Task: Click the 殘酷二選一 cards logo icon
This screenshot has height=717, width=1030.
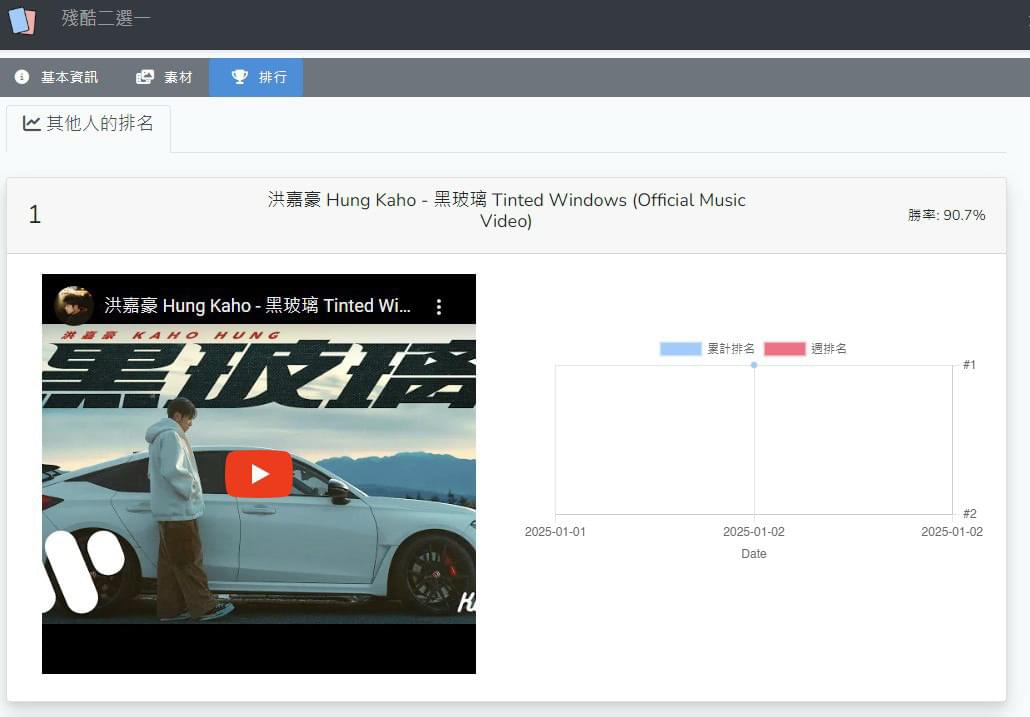Action: 22,20
